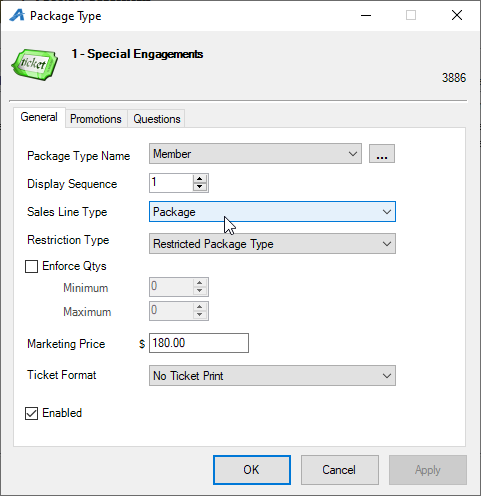The width and height of the screenshot is (481, 496).
Task: Close the Package Type window
Action: coord(457,15)
